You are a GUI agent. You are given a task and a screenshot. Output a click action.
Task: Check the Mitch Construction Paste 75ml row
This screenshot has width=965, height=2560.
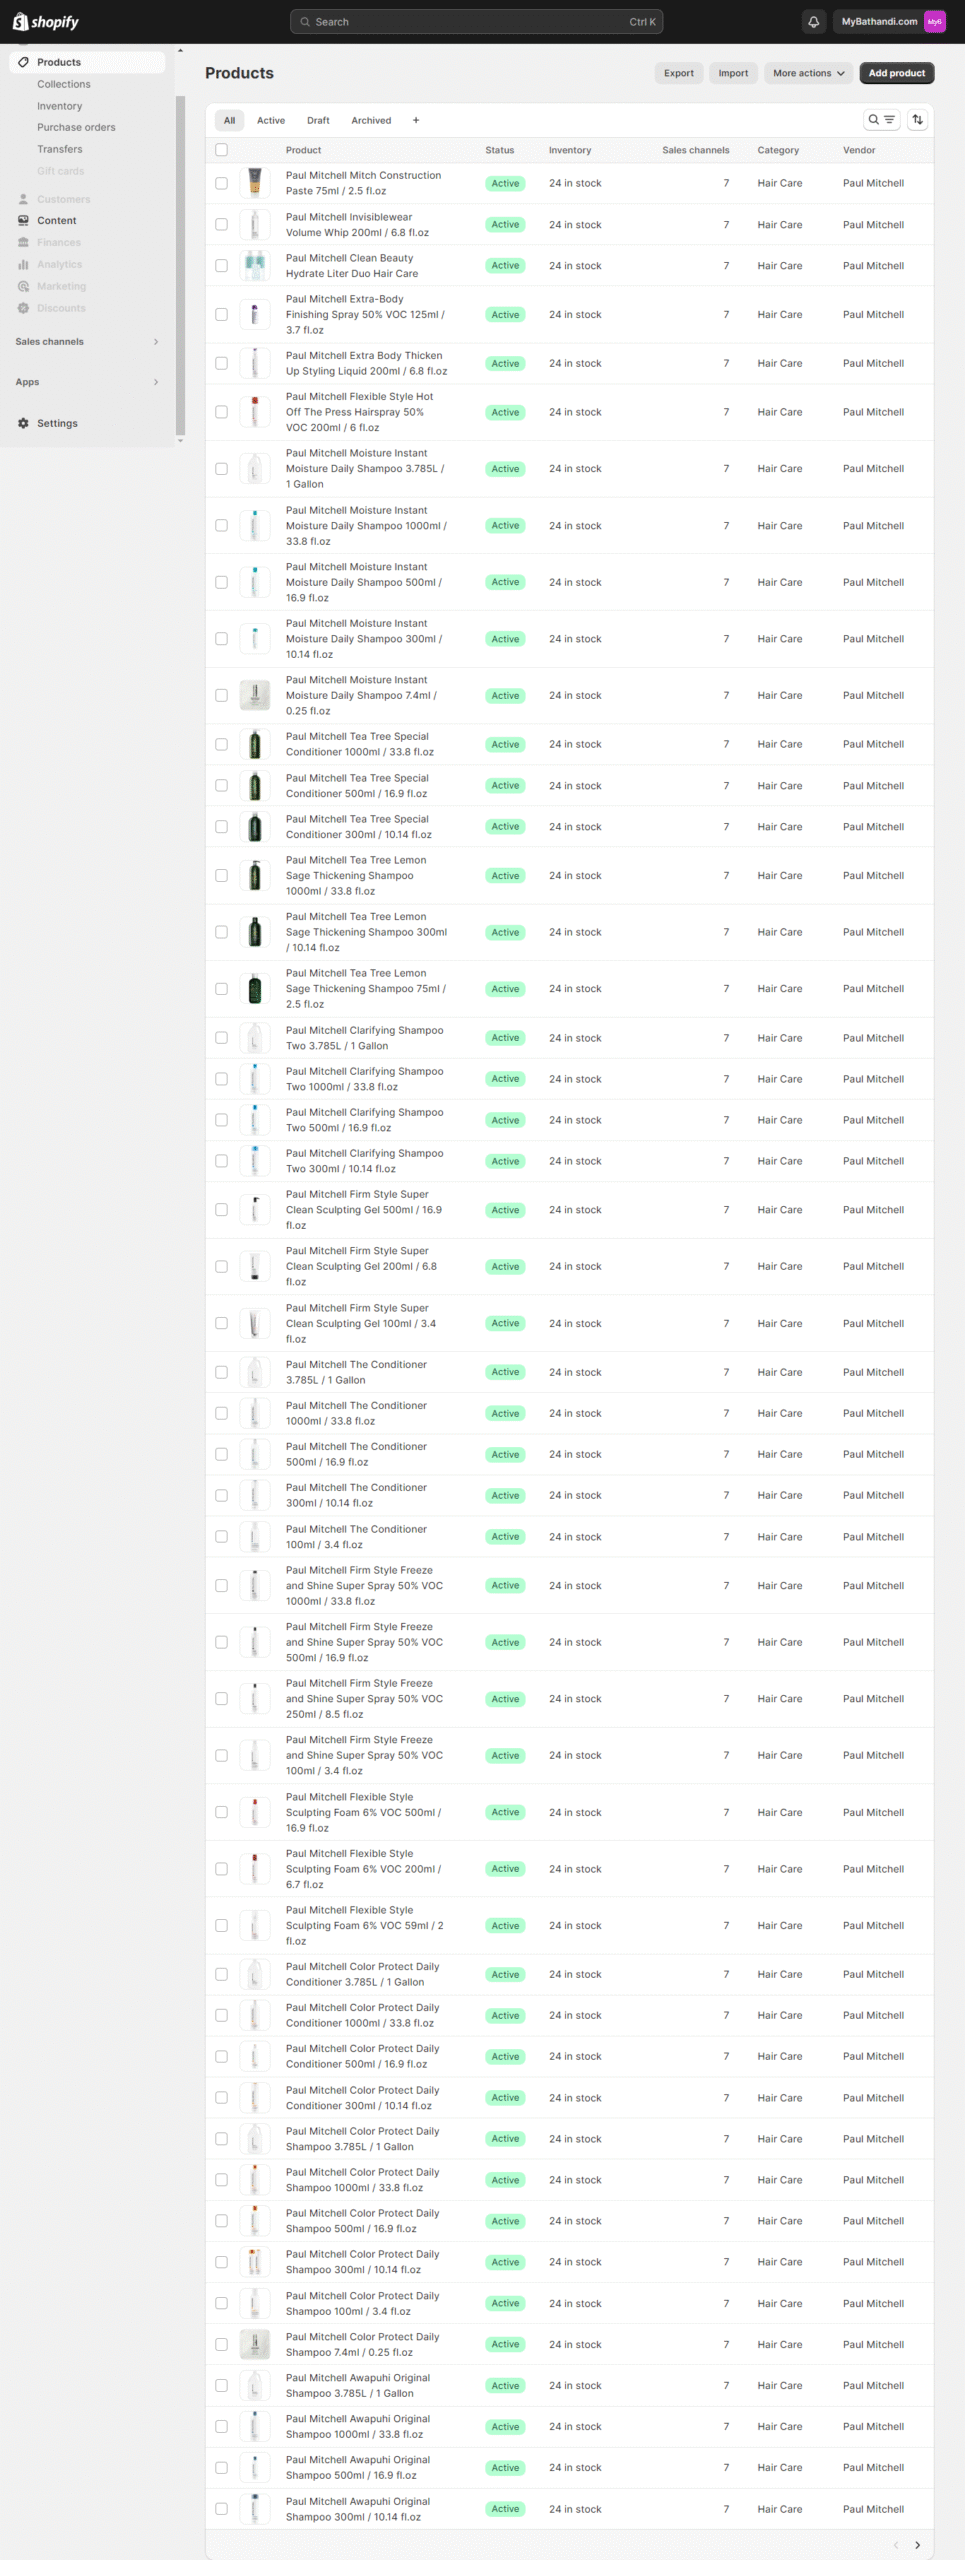pyautogui.click(x=221, y=183)
